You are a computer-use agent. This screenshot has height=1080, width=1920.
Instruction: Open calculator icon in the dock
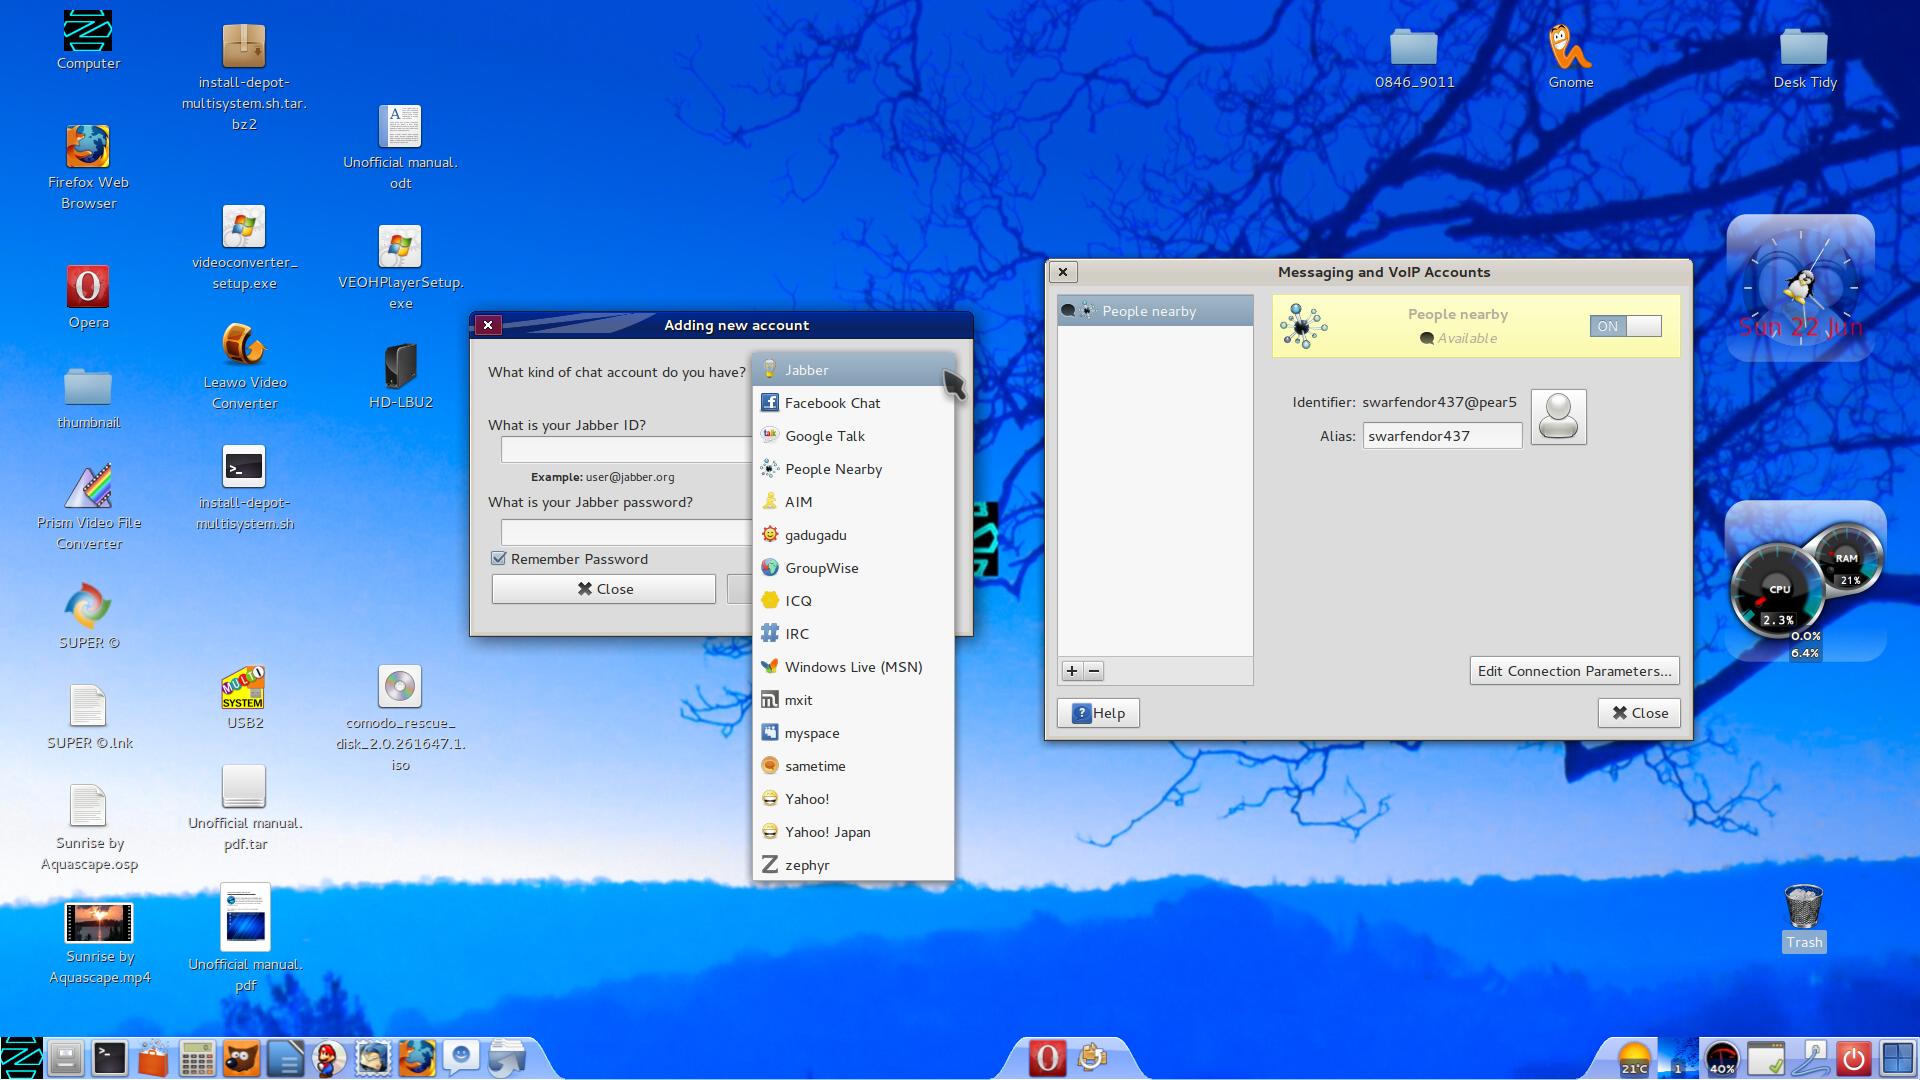(197, 1058)
